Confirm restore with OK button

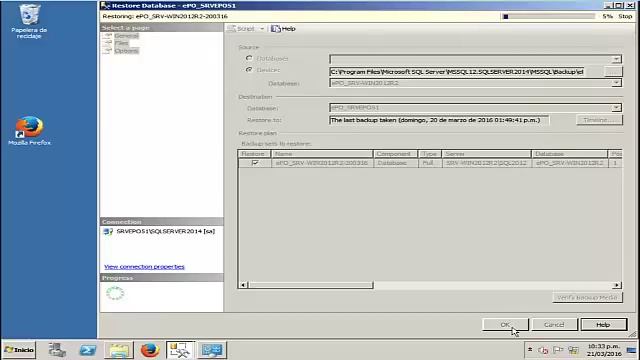(x=505, y=324)
